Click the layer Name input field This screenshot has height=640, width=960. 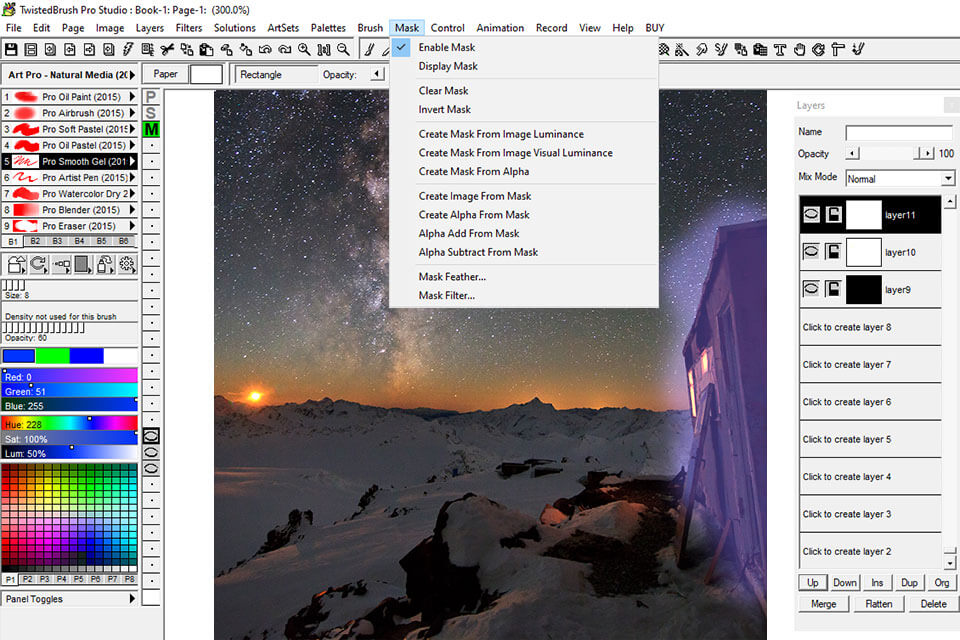point(899,132)
